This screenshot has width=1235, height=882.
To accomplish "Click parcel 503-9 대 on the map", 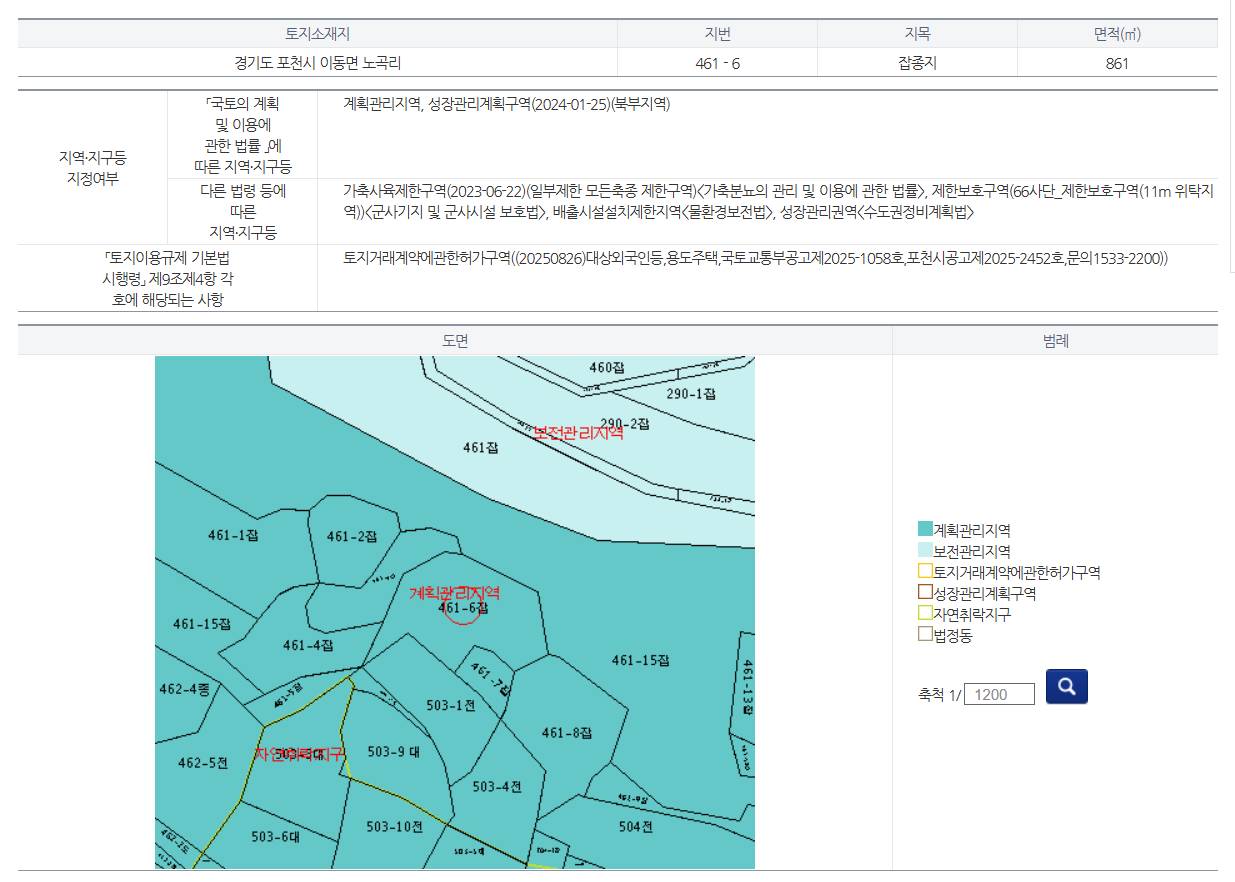I will coord(393,751).
